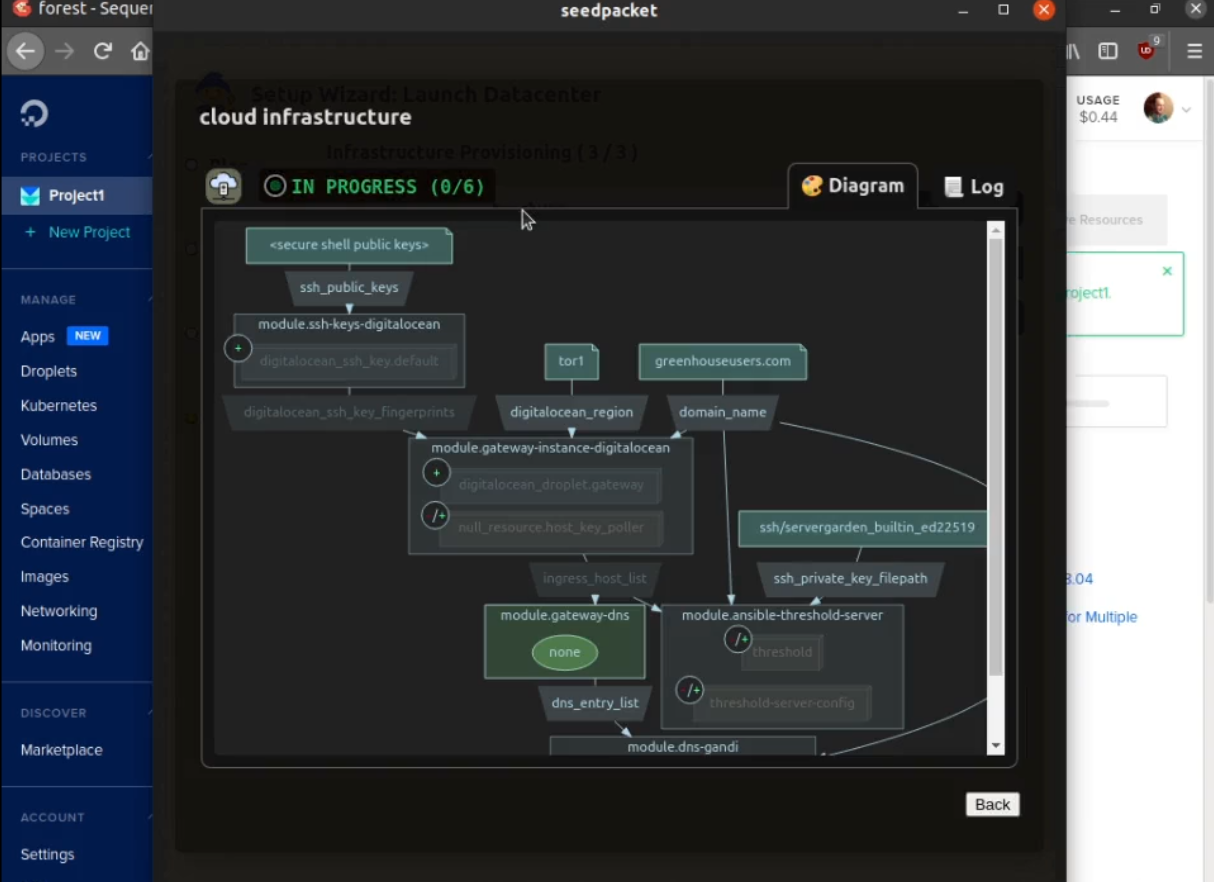1214x882 pixels.
Task: Click the DigitalOcean logo in sidebar
Action: (x=34, y=113)
